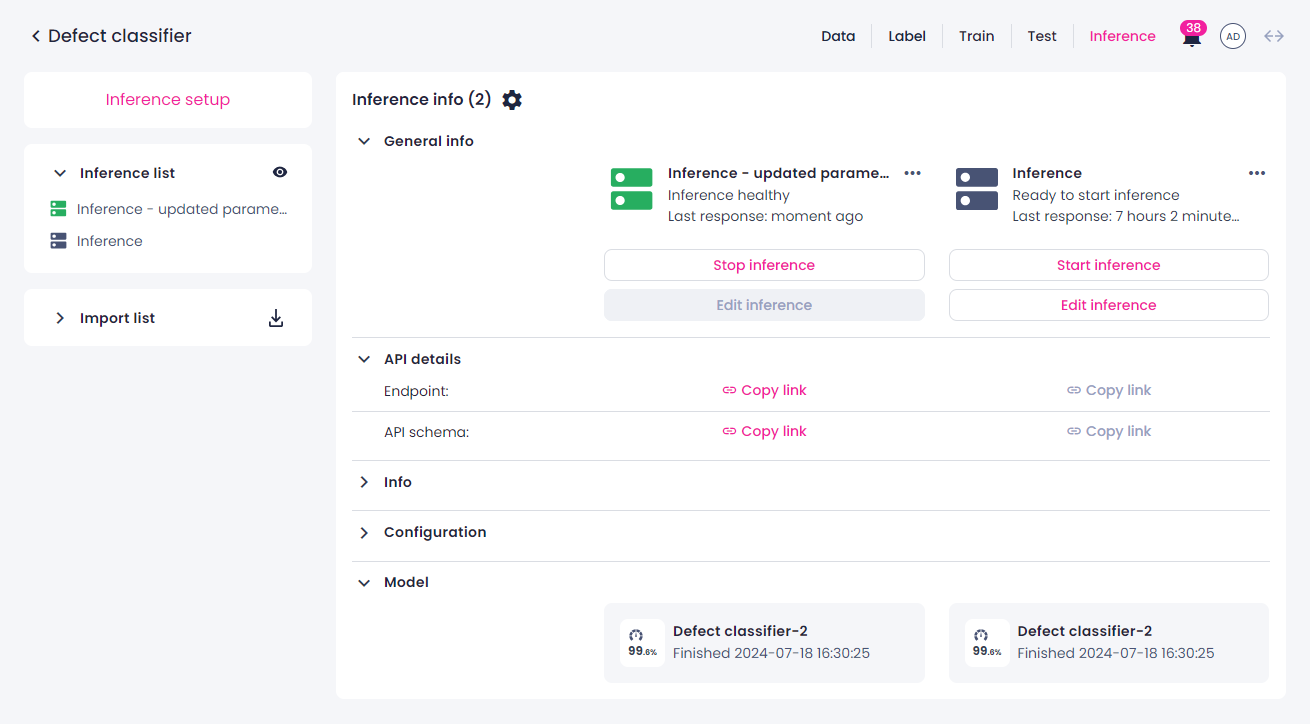
Task: Click the Defect classifier page title
Action: [x=120, y=36]
